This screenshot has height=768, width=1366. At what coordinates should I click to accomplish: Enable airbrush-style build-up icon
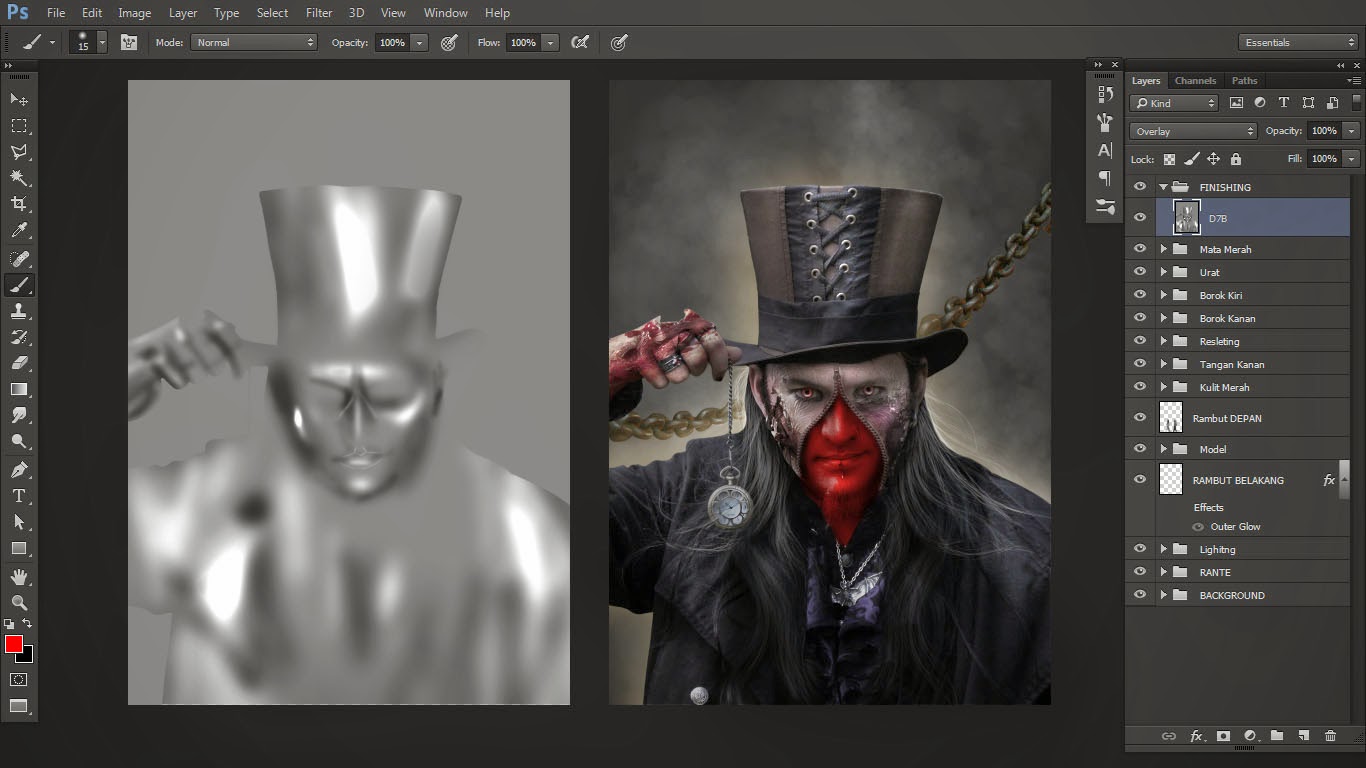[x=580, y=43]
